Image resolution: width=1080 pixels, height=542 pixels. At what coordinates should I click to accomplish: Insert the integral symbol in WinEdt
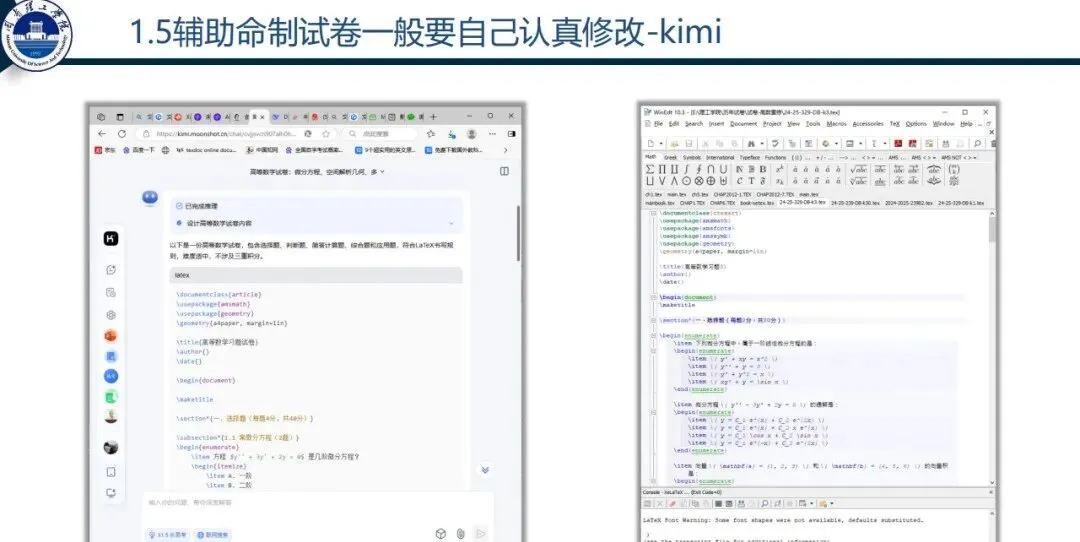(687, 169)
